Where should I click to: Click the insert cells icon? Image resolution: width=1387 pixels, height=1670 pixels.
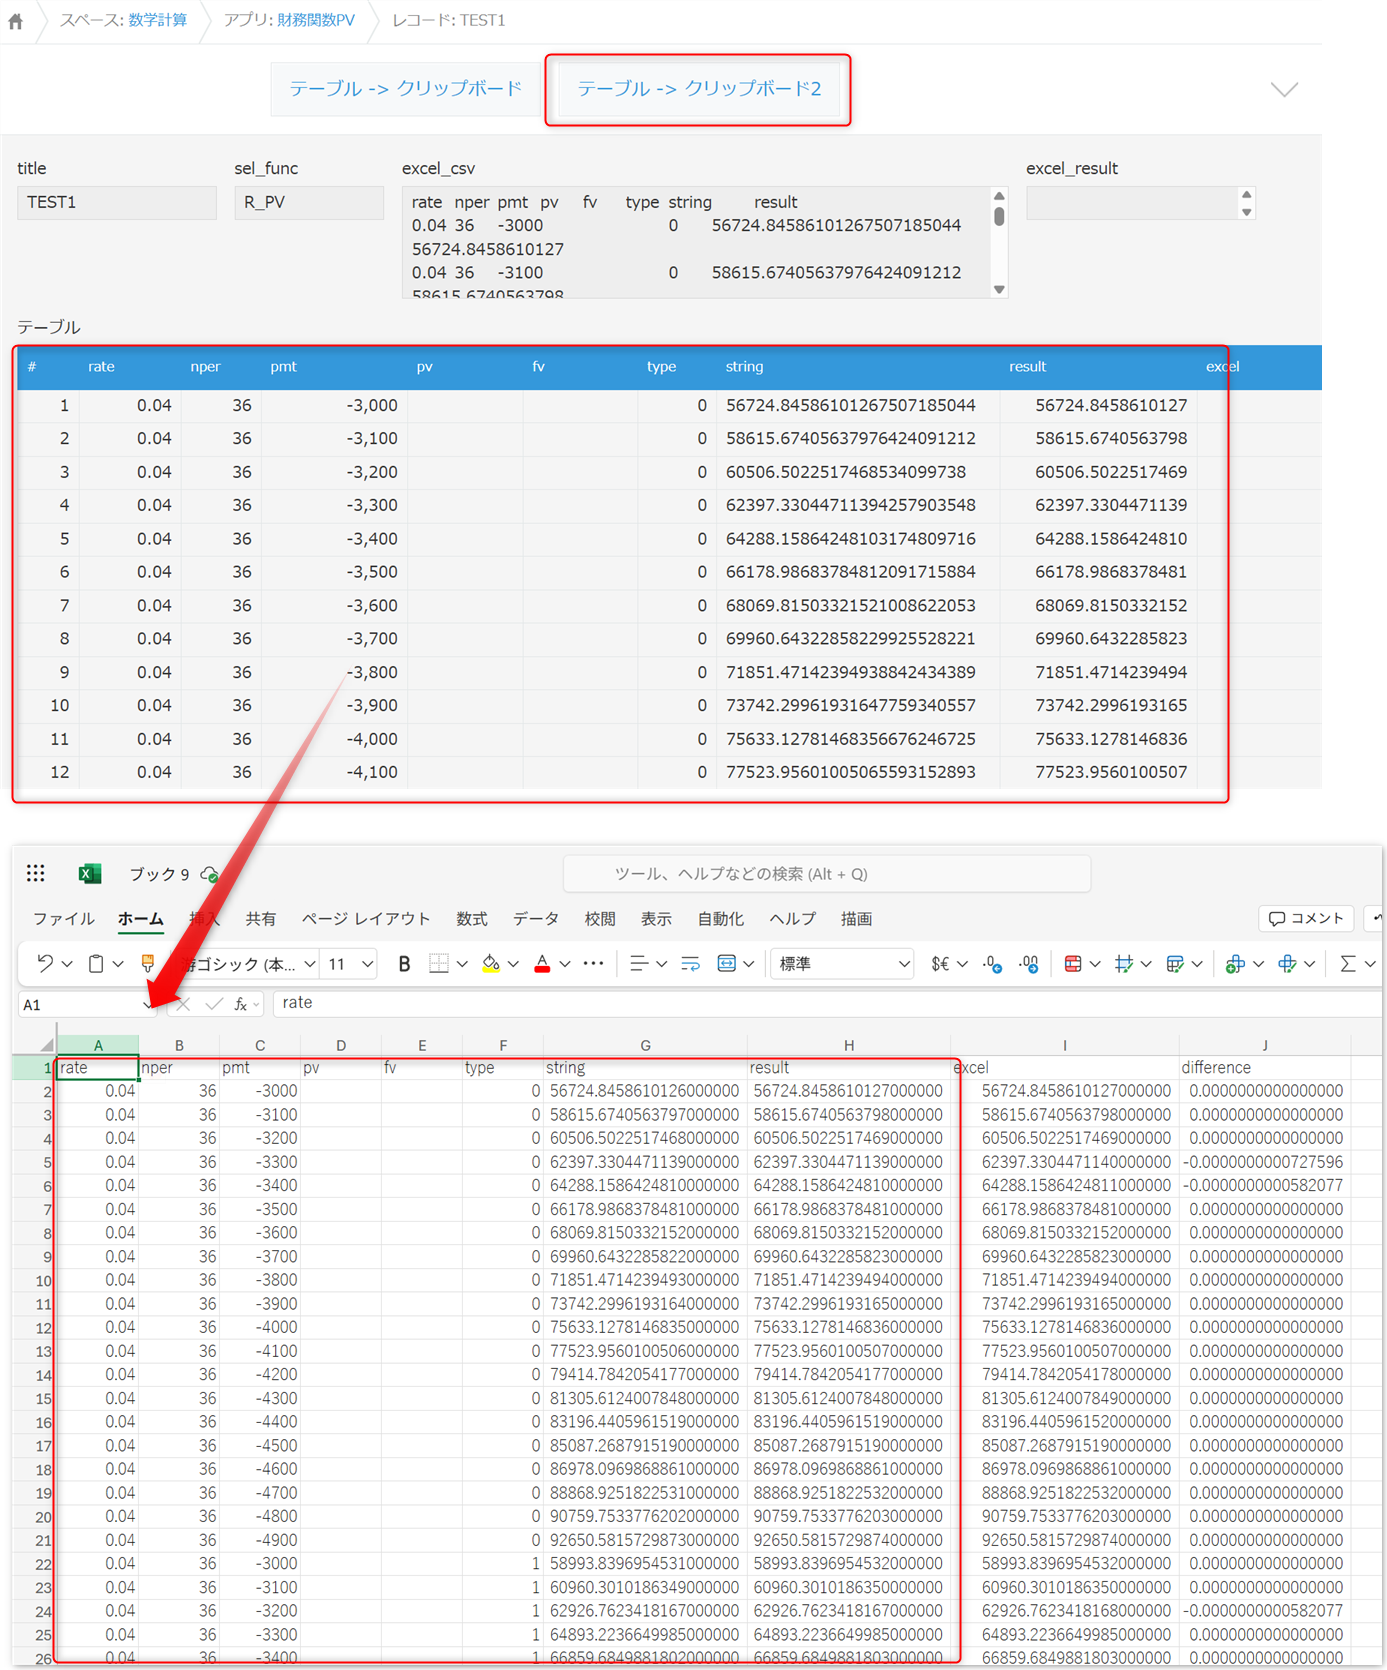coord(1235,963)
